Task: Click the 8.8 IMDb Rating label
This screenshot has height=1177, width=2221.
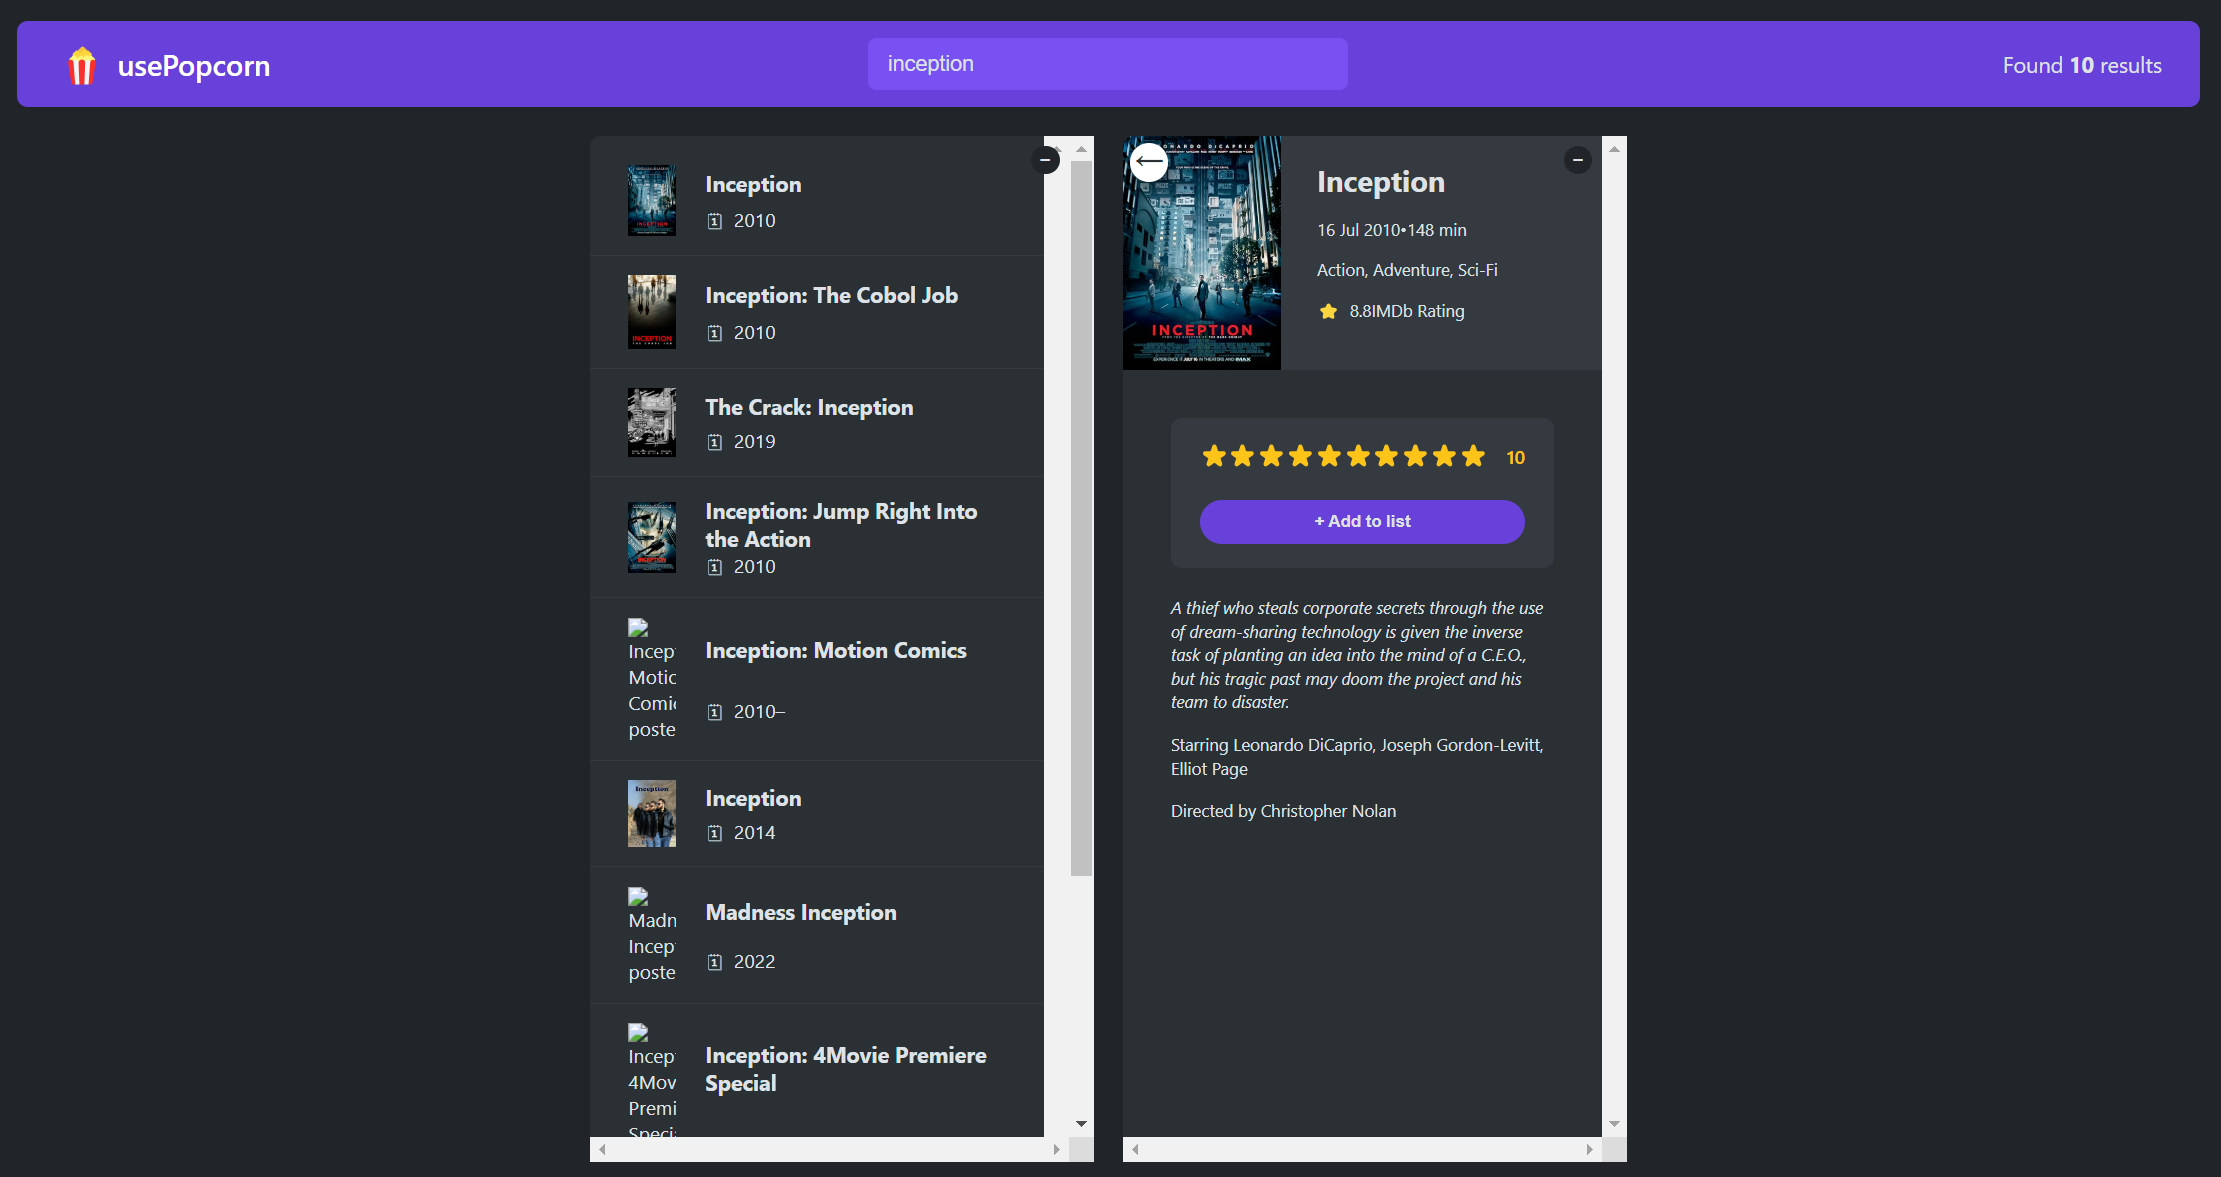Action: click(1406, 311)
